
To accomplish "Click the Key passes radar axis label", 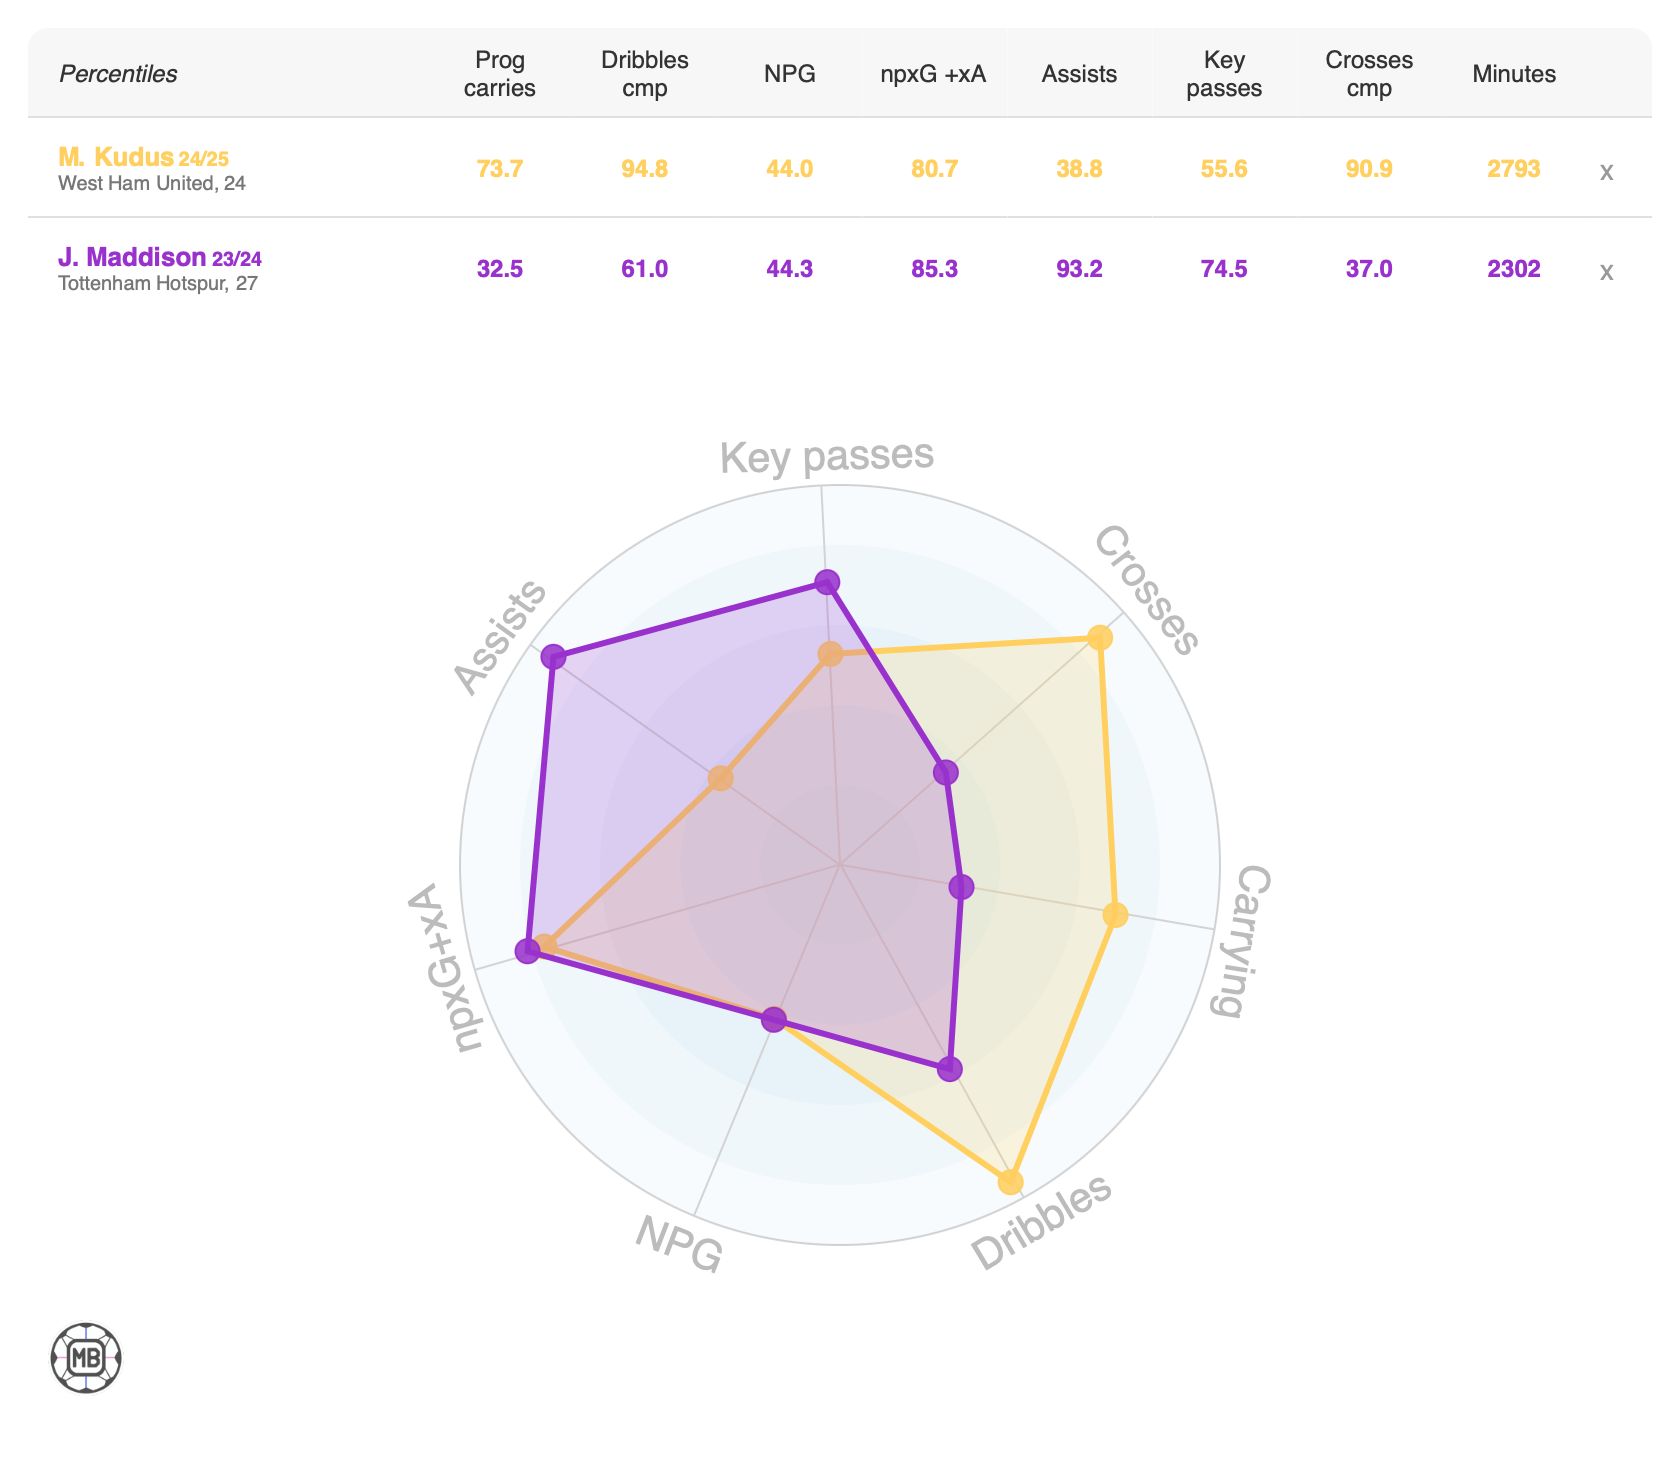I will point(827,456).
